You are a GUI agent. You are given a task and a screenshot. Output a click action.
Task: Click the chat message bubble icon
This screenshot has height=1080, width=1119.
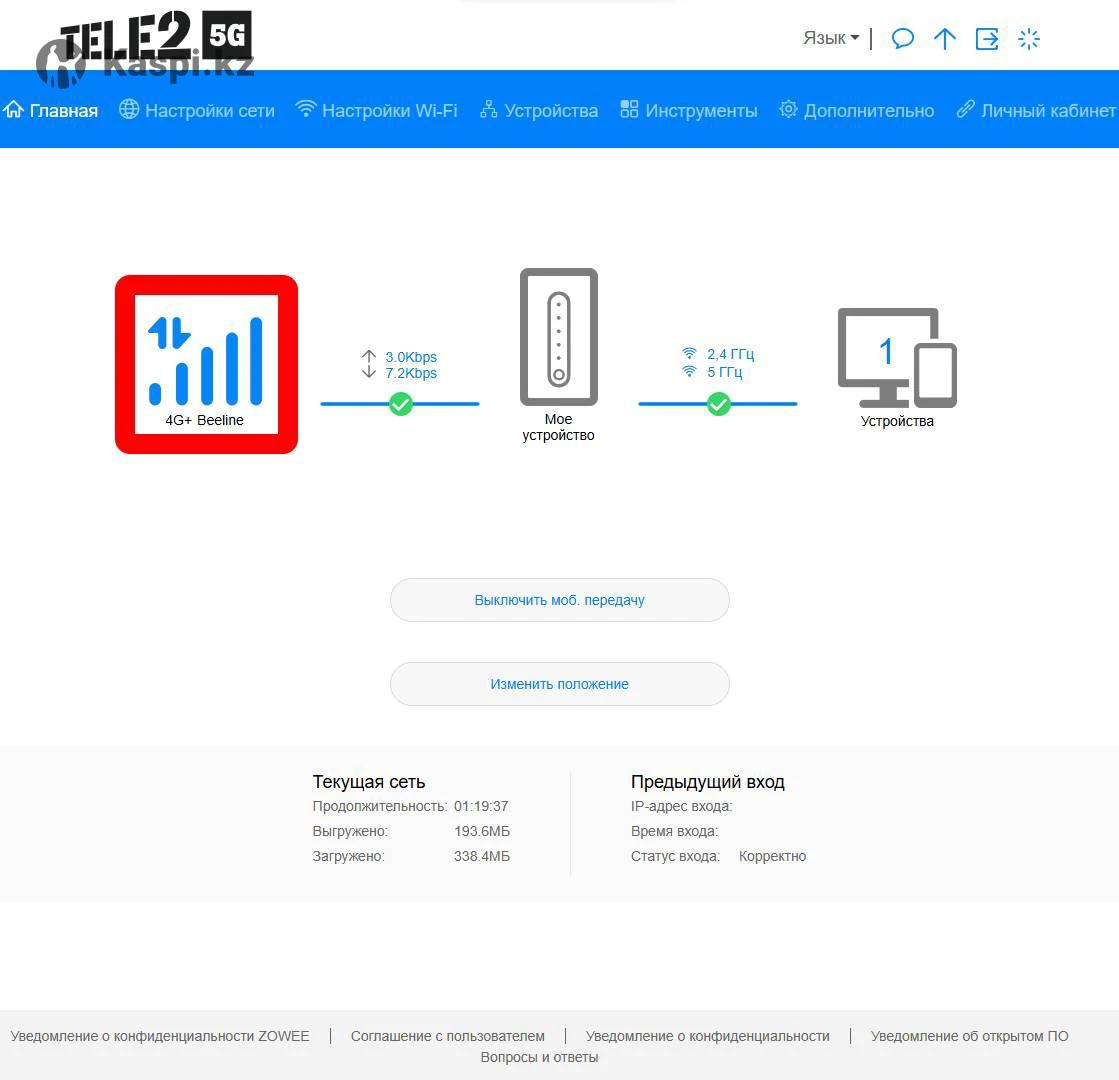coord(902,39)
